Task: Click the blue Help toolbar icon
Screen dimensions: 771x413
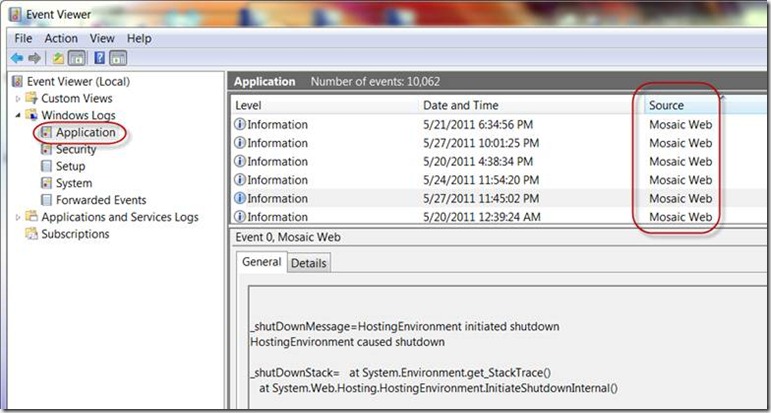Action: click(99, 58)
